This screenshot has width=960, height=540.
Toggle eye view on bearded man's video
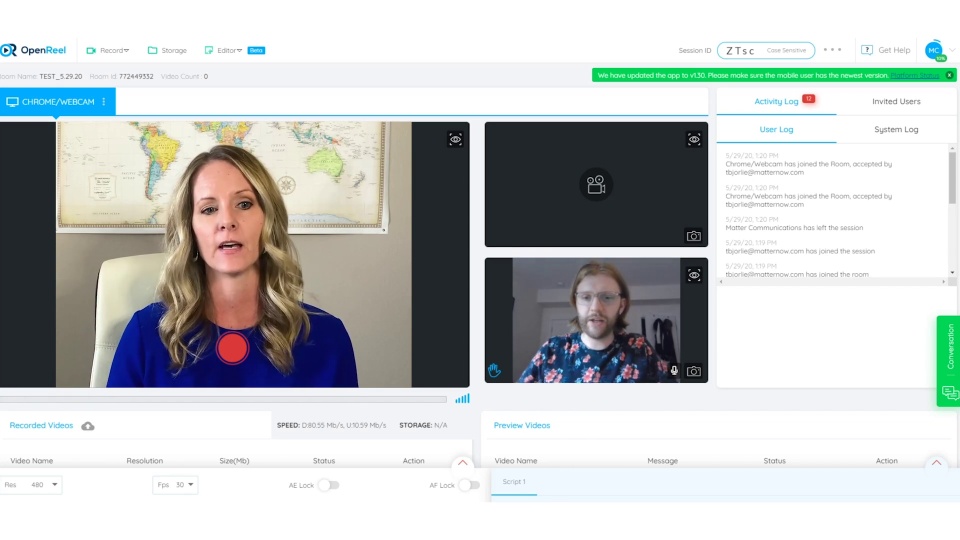click(x=694, y=275)
